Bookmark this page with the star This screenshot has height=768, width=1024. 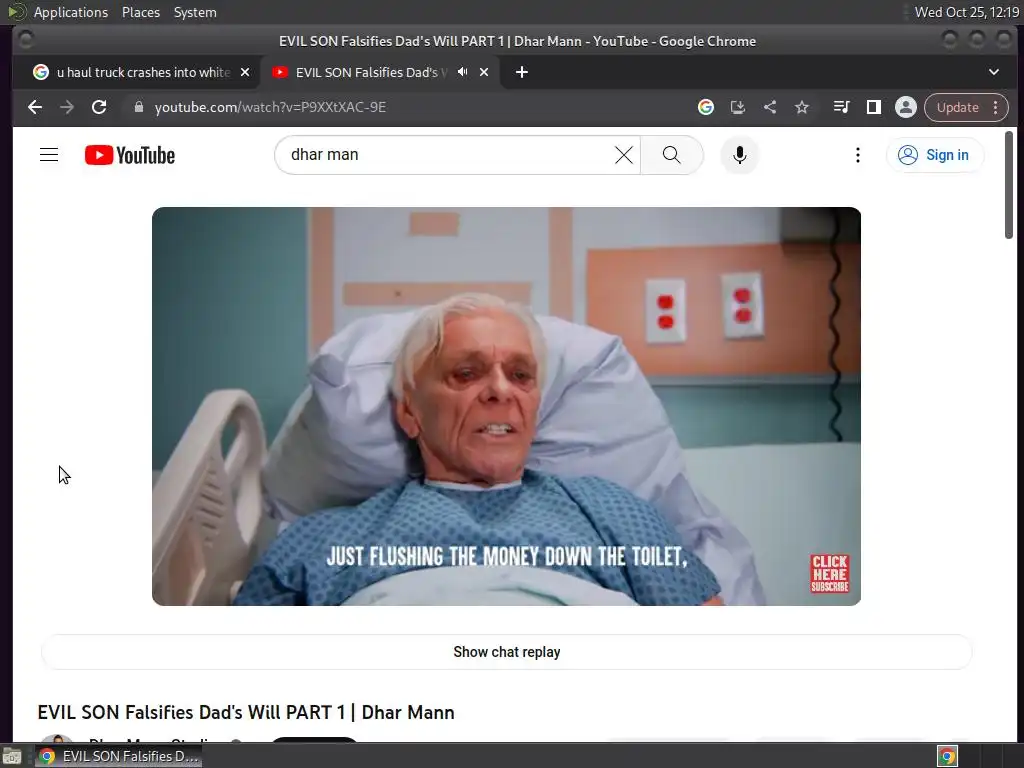click(802, 107)
